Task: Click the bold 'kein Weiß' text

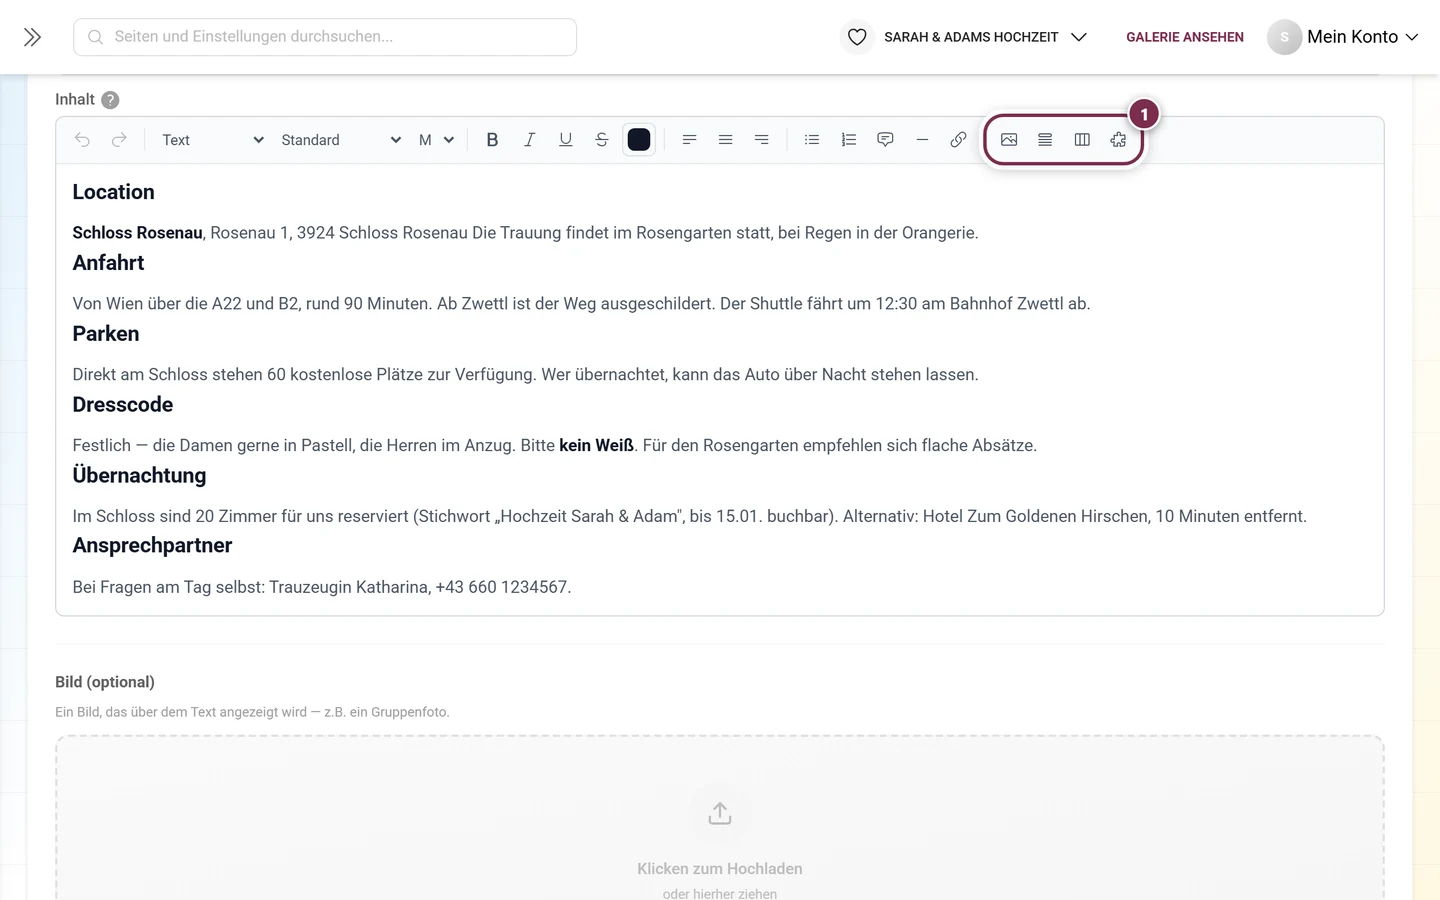Action: pyautogui.click(x=596, y=446)
